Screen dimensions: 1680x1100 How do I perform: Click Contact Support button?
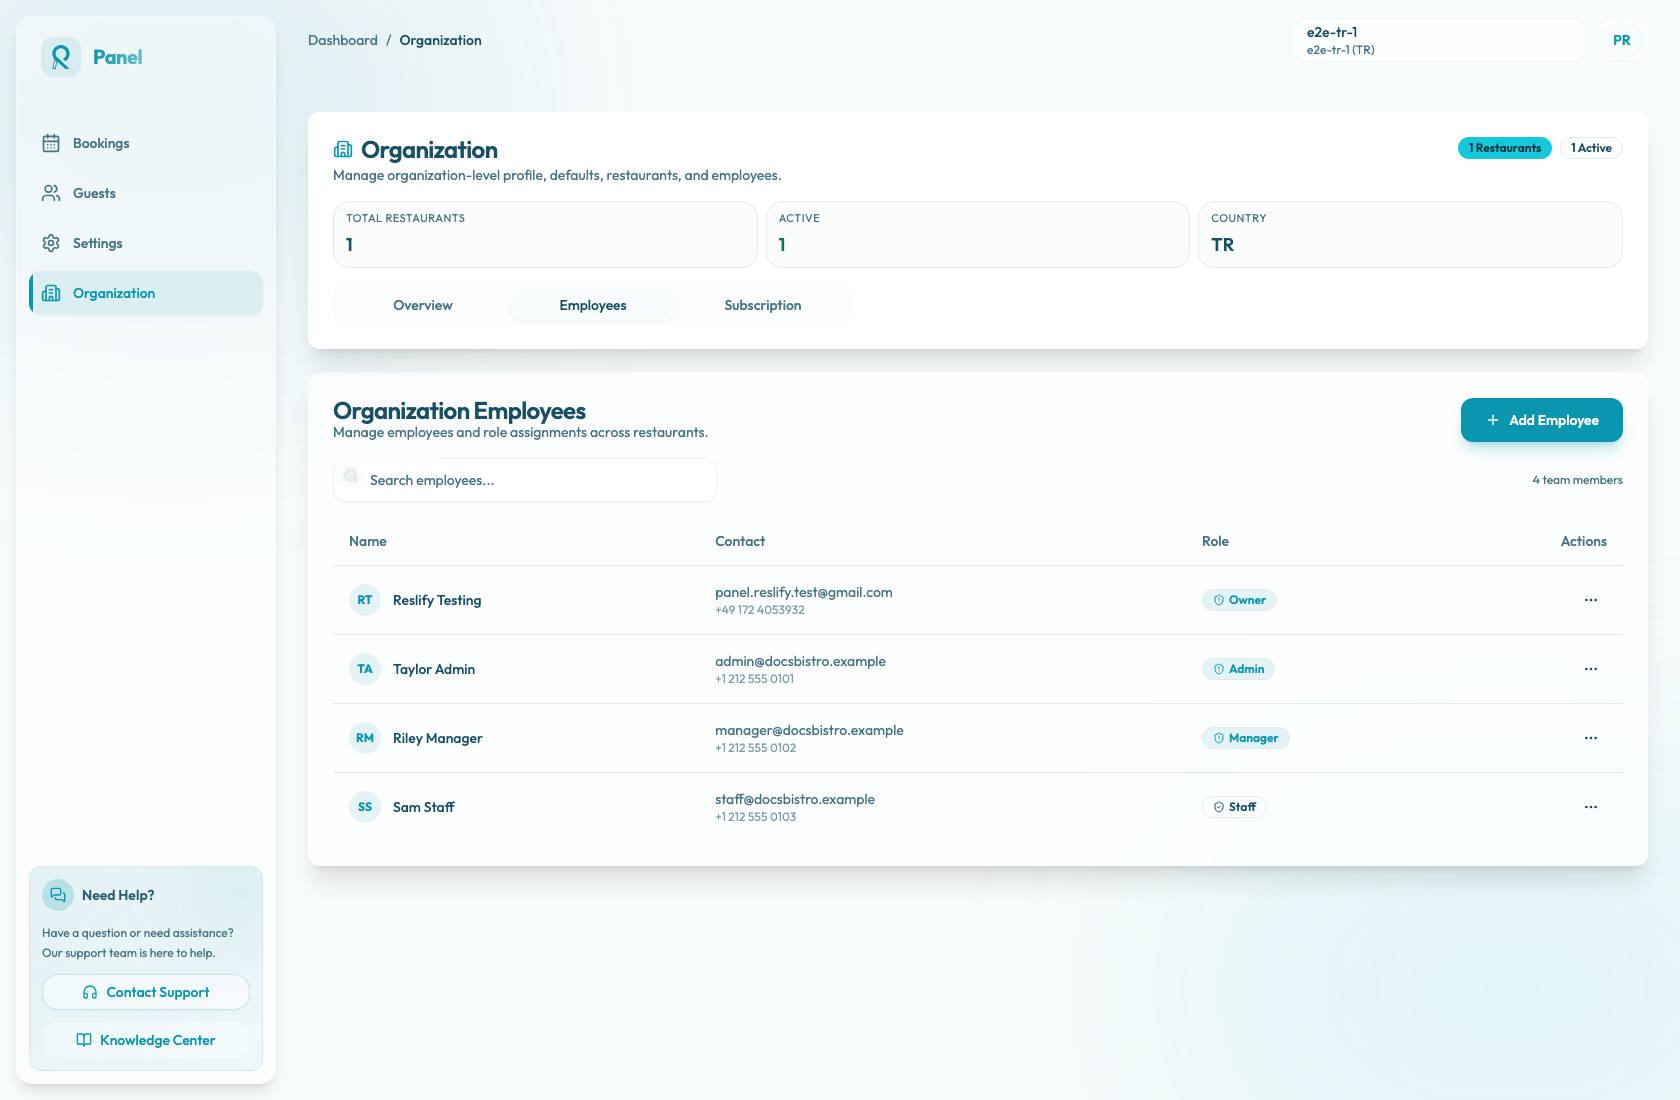pyautogui.click(x=146, y=992)
